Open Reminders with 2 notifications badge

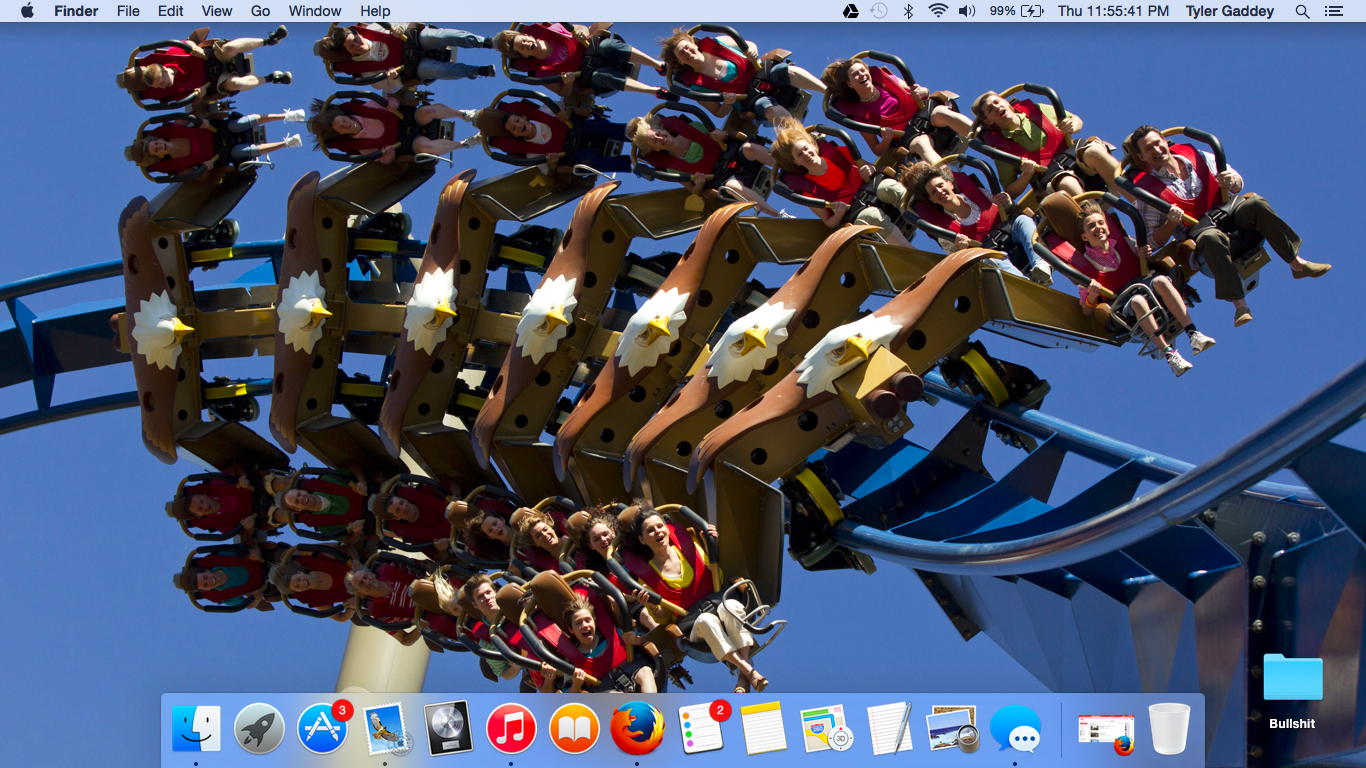click(x=701, y=728)
